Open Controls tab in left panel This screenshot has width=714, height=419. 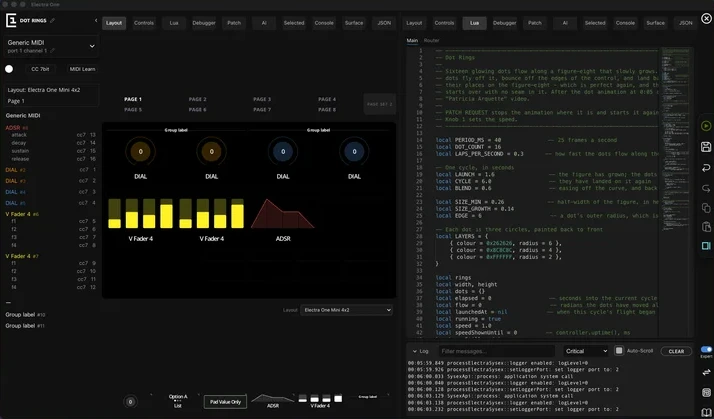click(x=144, y=23)
